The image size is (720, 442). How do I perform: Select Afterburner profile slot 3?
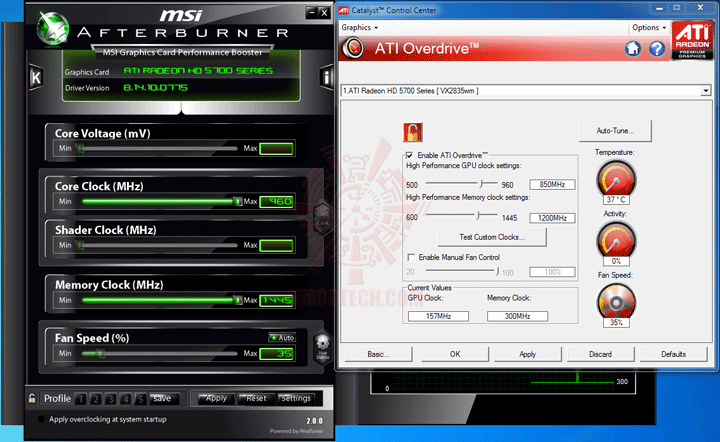[x=110, y=398]
